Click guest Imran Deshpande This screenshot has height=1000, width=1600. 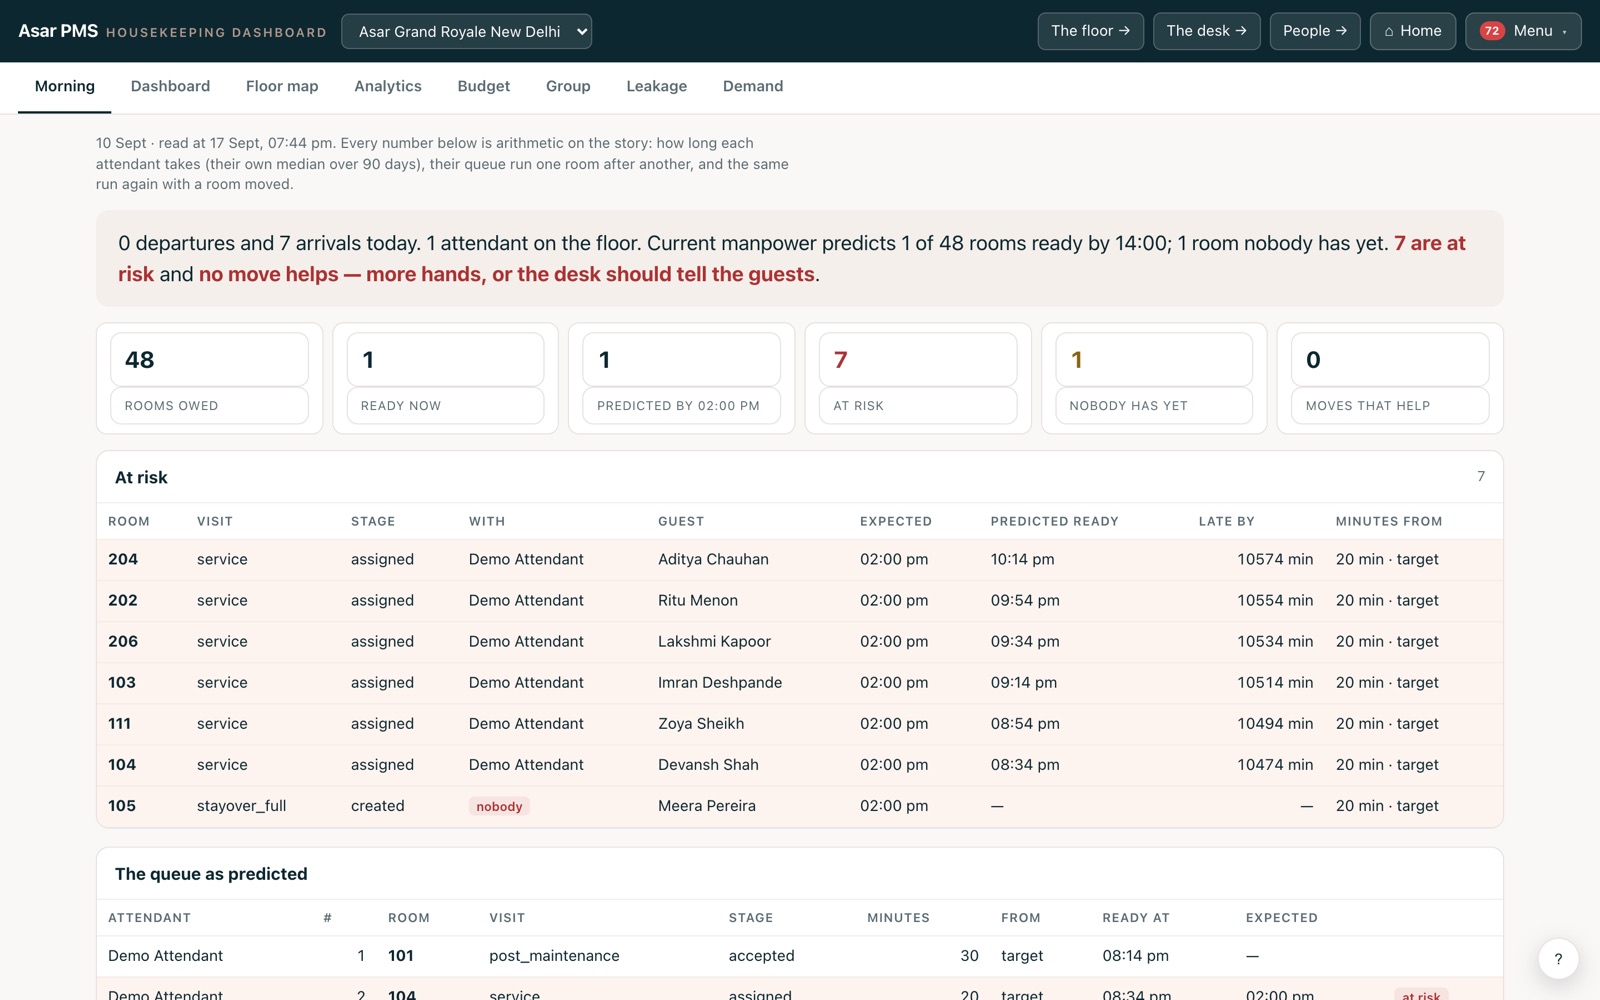coord(720,682)
